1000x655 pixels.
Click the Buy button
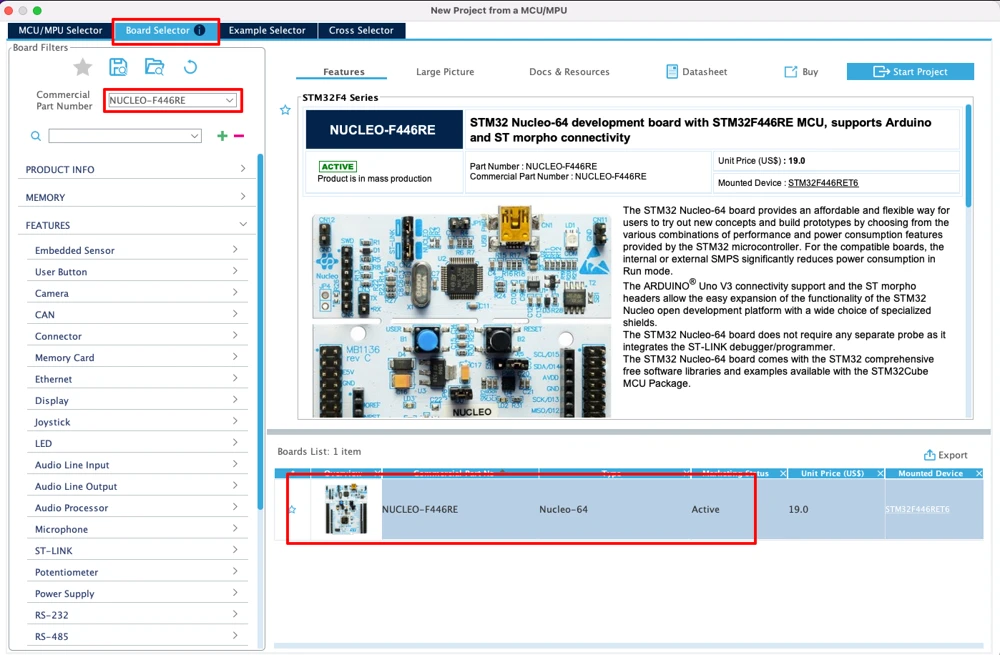(801, 71)
